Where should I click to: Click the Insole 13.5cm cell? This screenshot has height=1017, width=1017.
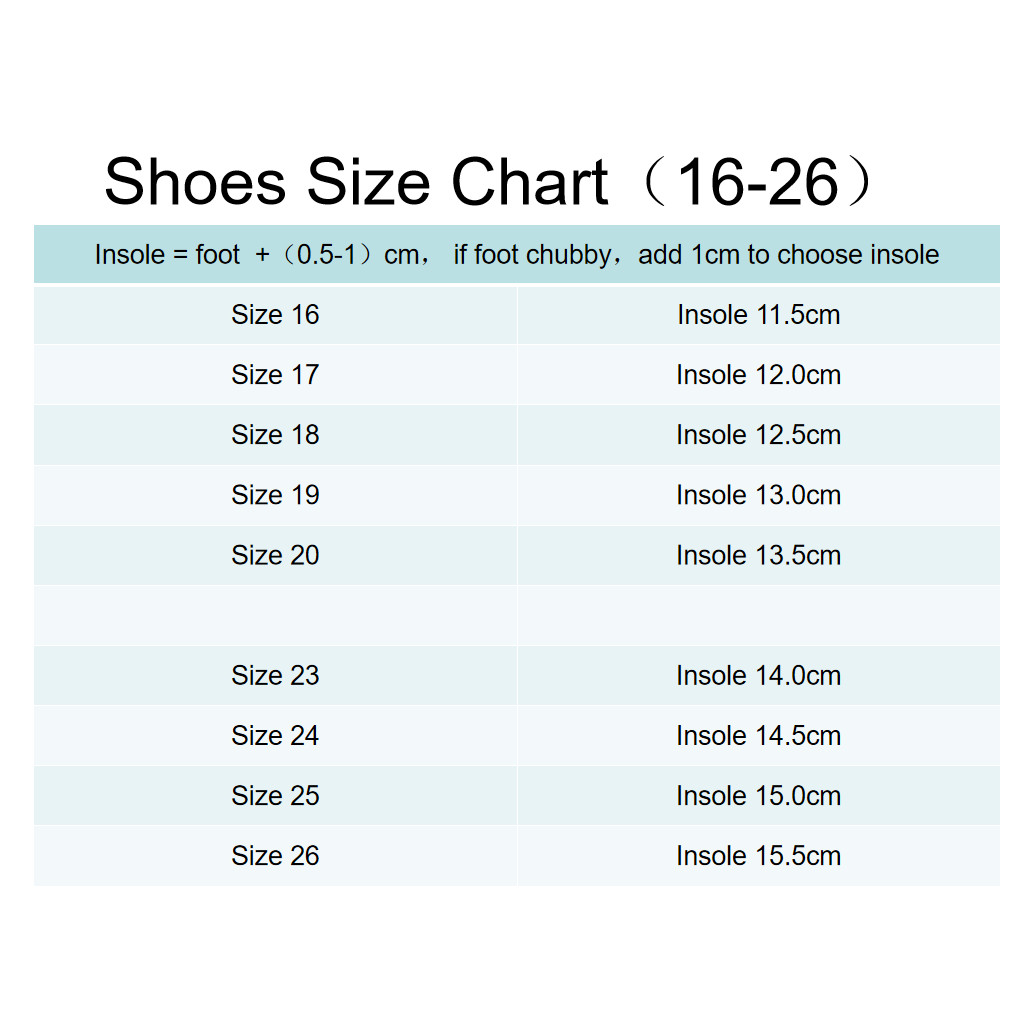coord(758,555)
